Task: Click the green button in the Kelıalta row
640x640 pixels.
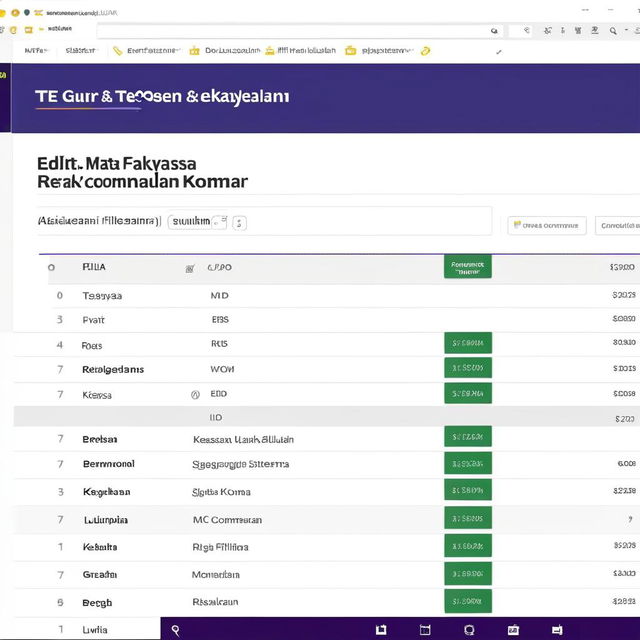Action: coord(468,546)
